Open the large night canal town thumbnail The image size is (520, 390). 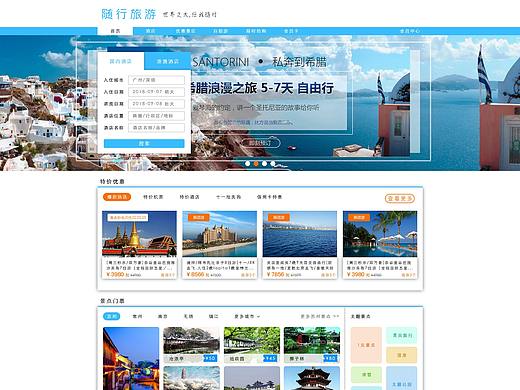tap(131, 358)
